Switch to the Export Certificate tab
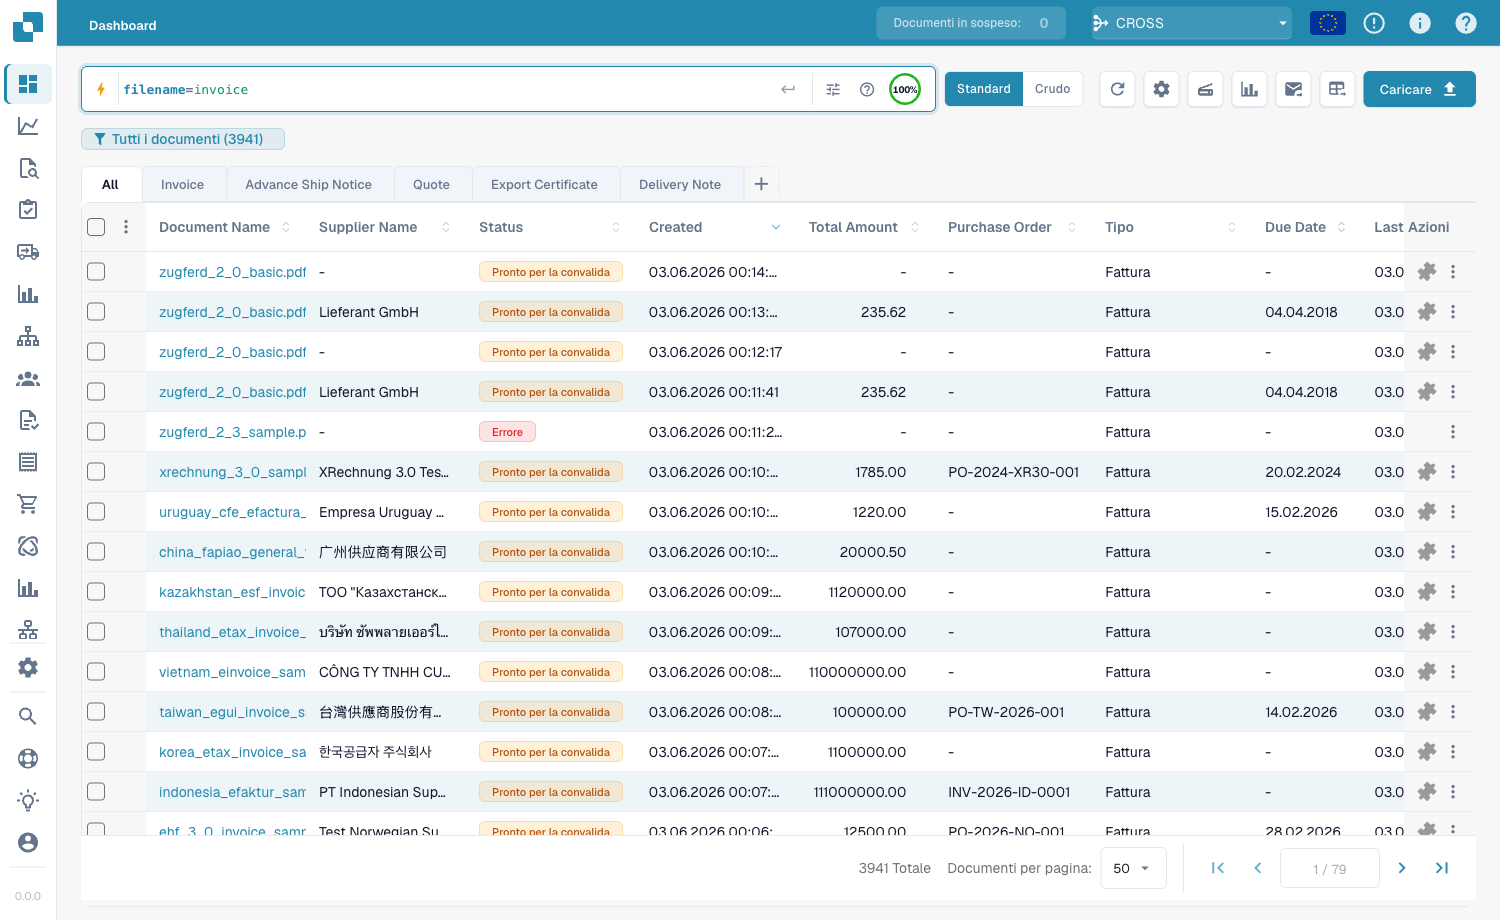Screen dimensions: 1500x920 [544, 185]
